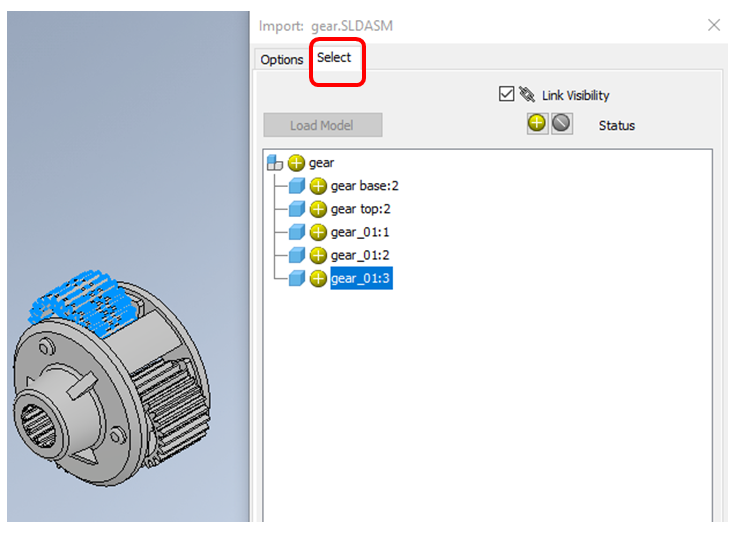
Task: Select the gear_01:1 tree item
Action: click(x=360, y=232)
